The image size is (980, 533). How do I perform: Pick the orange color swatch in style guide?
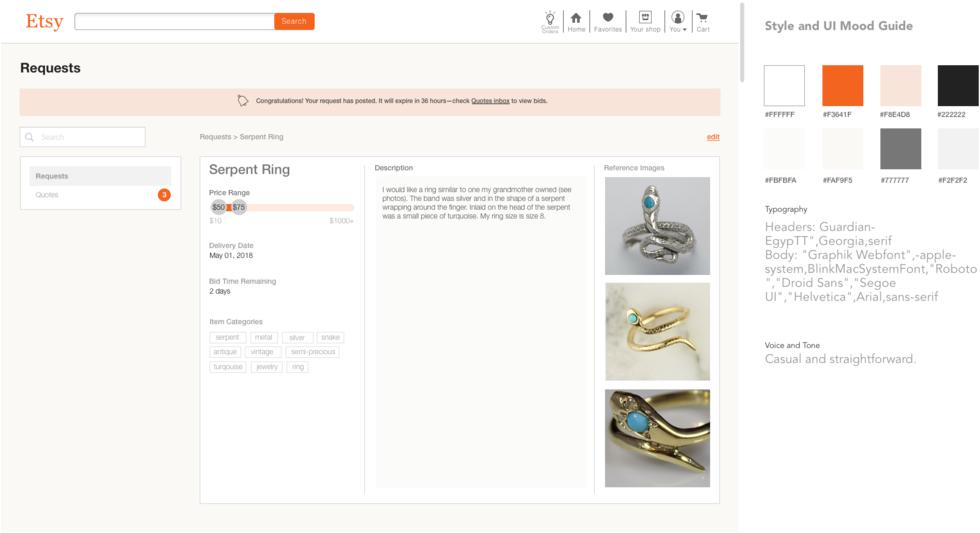point(842,86)
